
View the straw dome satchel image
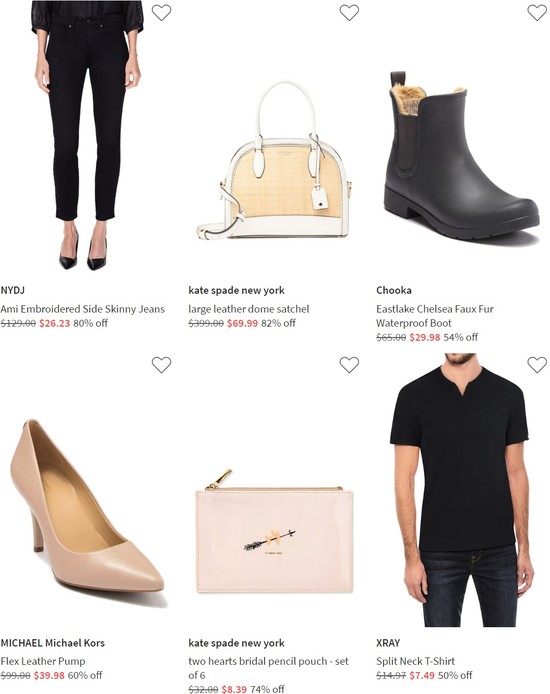(x=275, y=160)
